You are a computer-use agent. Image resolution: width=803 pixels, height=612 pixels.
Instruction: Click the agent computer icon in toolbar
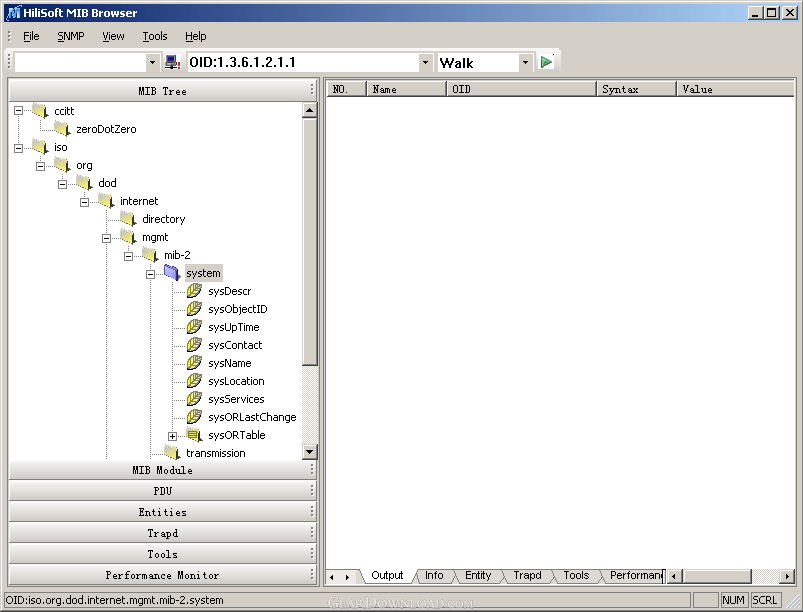coord(172,62)
